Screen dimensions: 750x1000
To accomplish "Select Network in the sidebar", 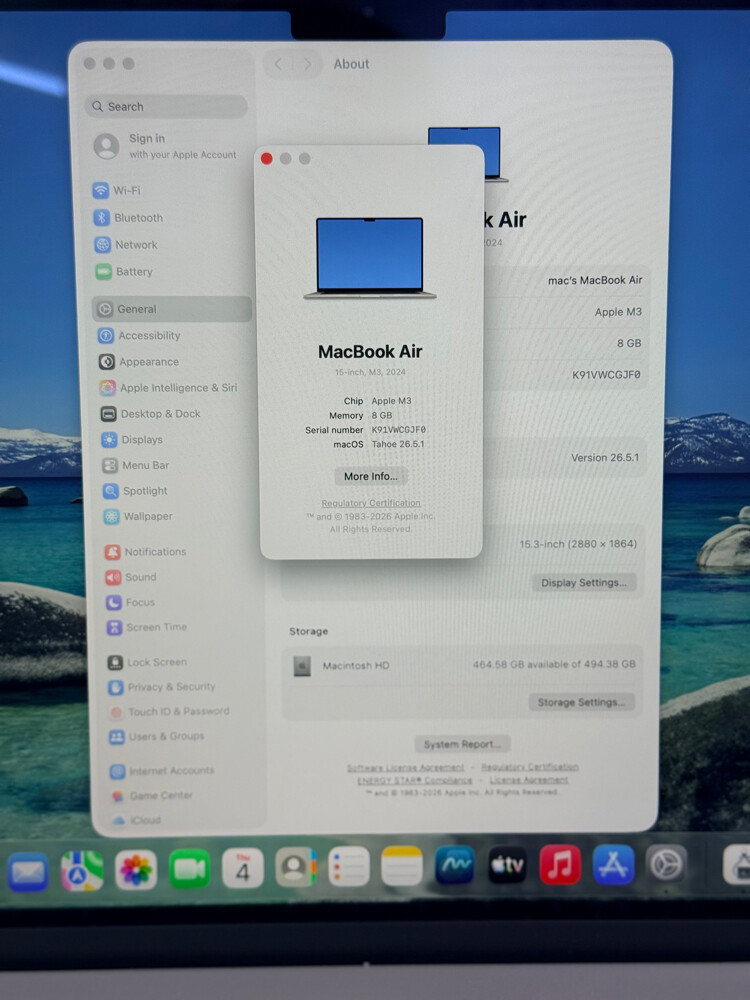I will coord(126,244).
